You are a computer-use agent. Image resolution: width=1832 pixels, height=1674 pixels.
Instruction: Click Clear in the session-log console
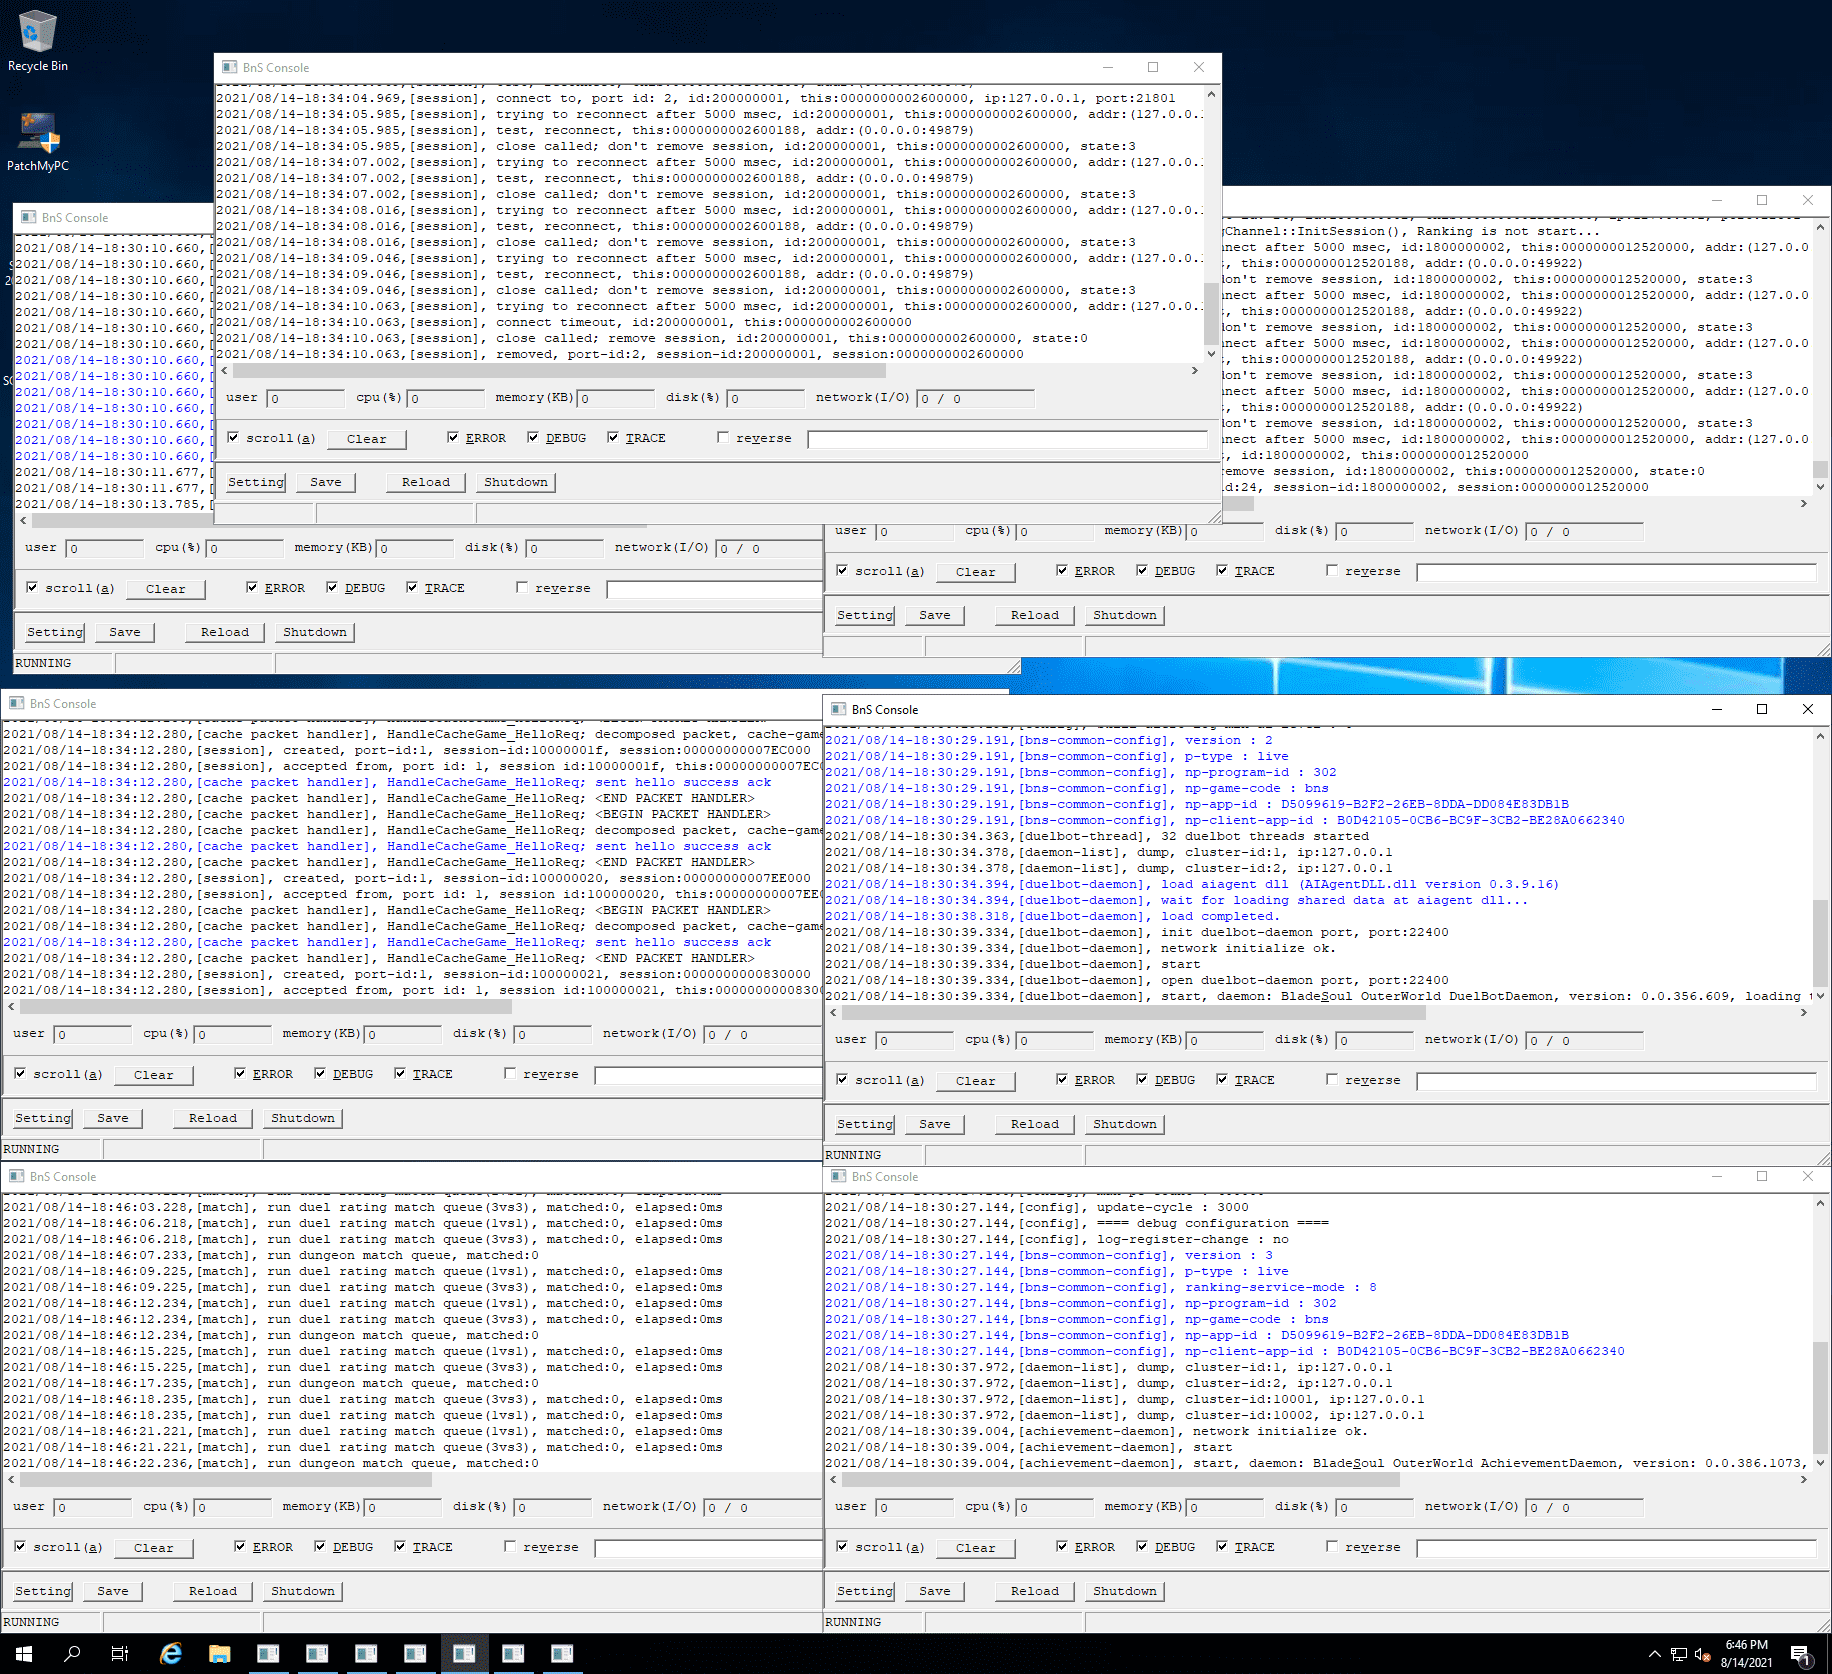pyautogui.click(x=367, y=439)
